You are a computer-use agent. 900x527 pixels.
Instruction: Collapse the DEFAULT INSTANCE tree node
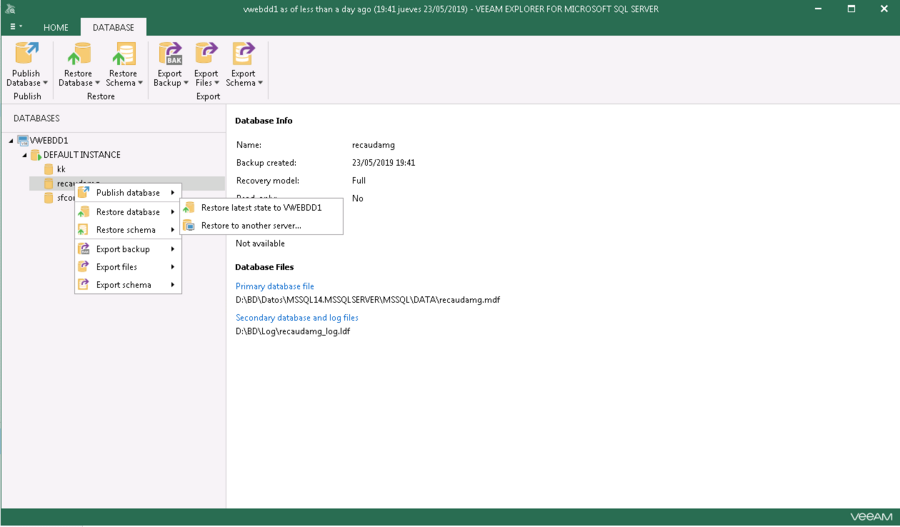point(25,155)
